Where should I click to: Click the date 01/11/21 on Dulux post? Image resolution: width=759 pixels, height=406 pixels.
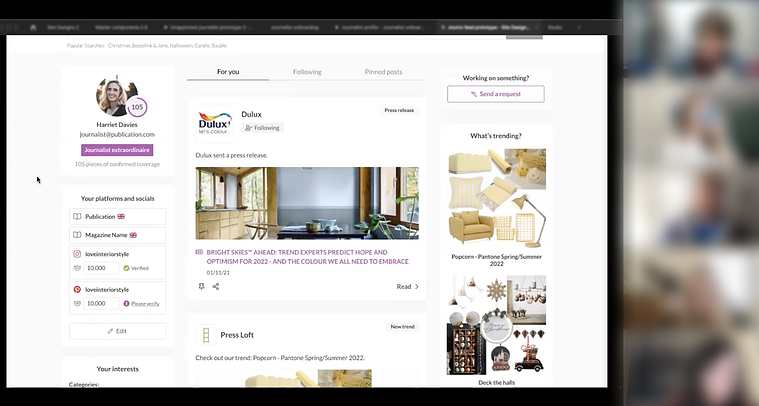point(218,273)
